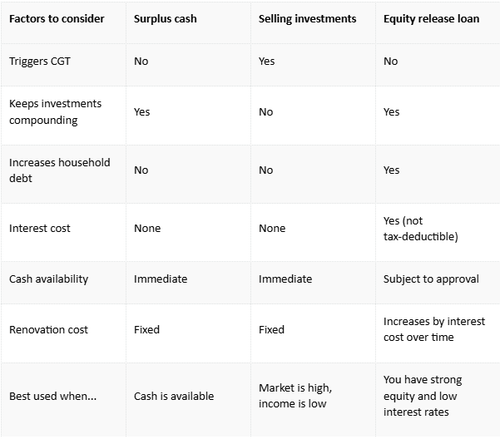The image size is (500, 439).
Task: Select 'You have strong equity' cell
Action: (423, 396)
